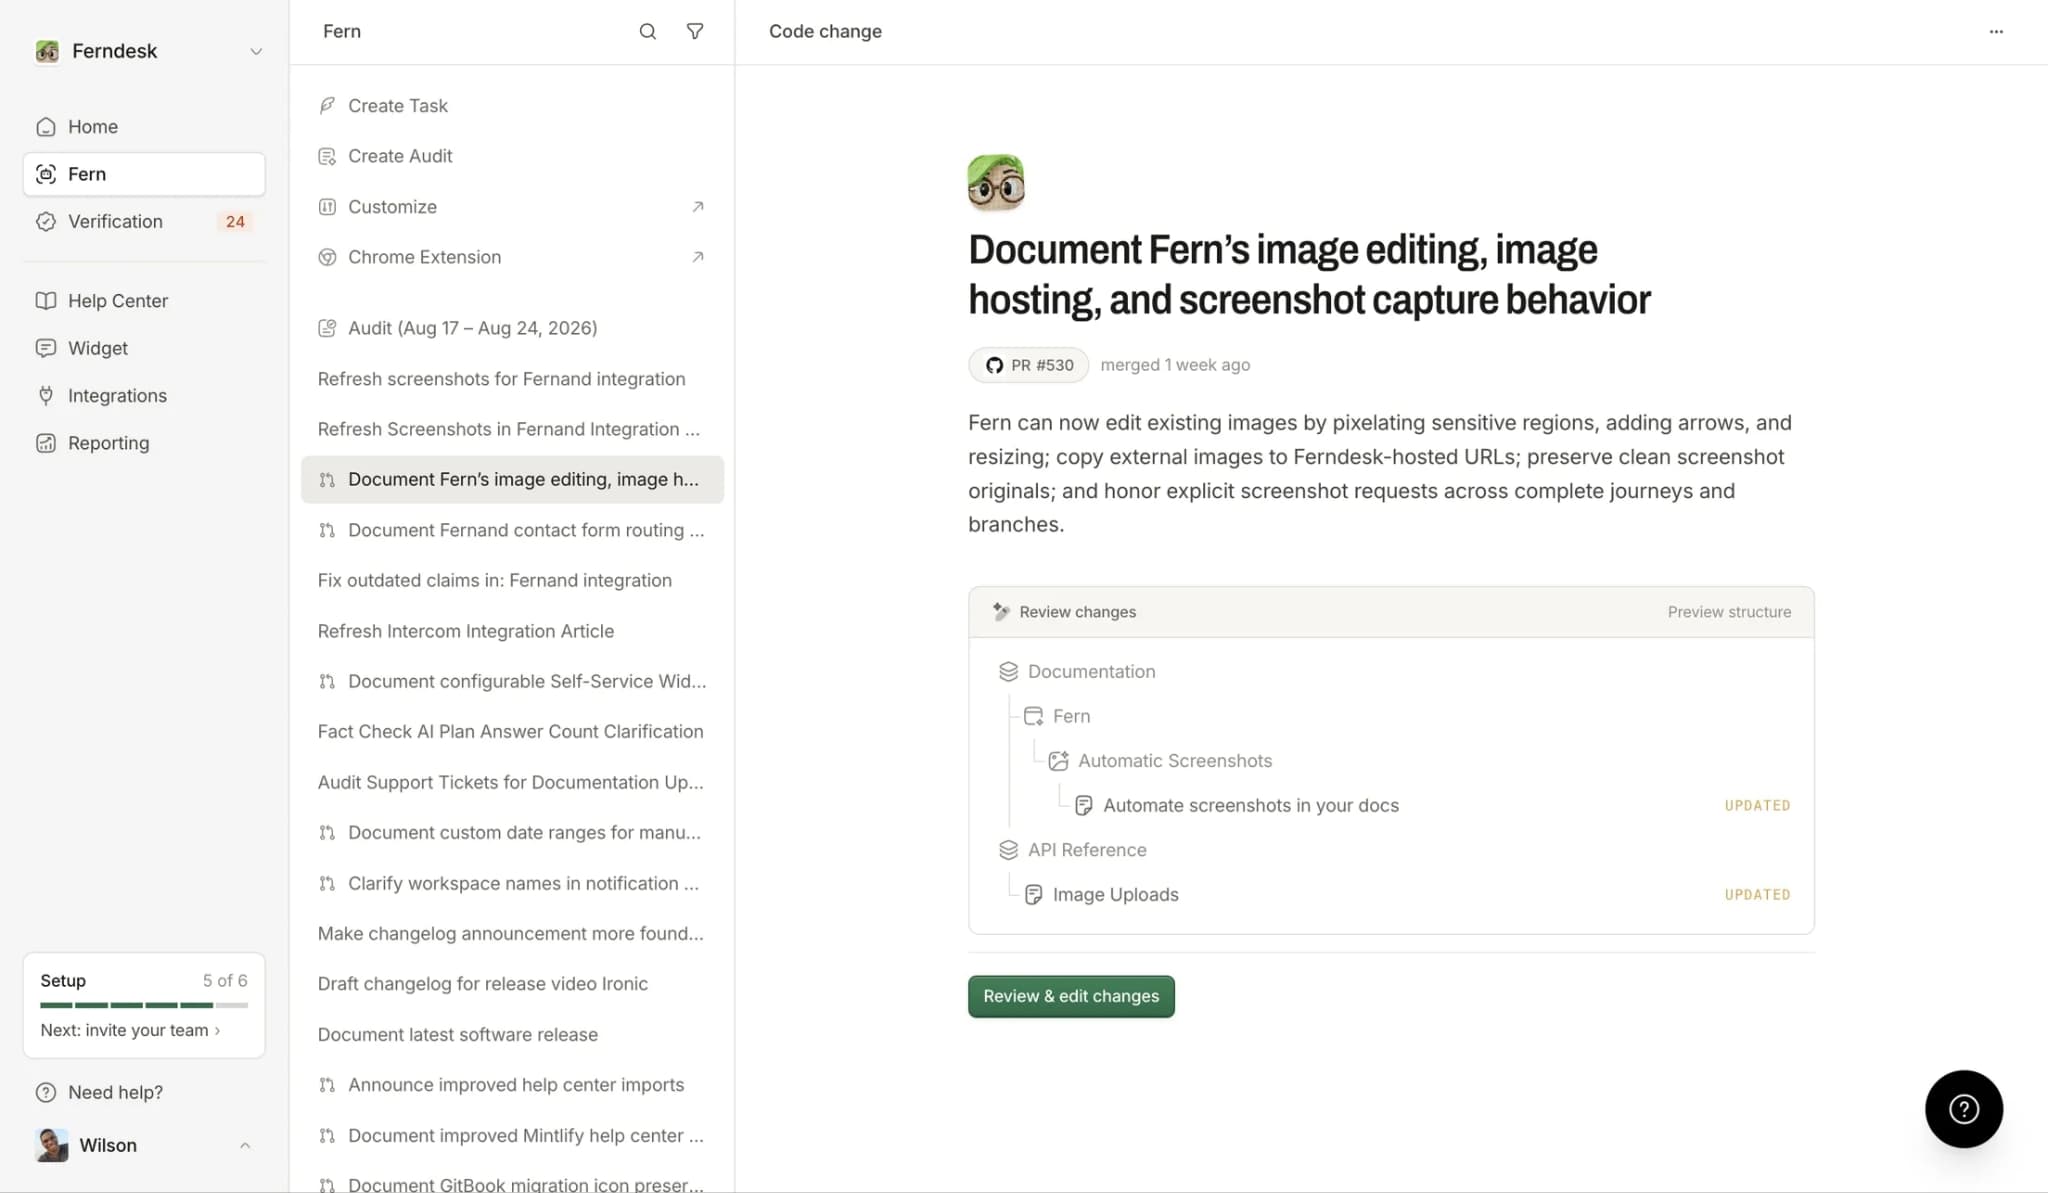2048x1193 pixels.
Task: Click the Setup progress bar
Action: point(144,1004)
